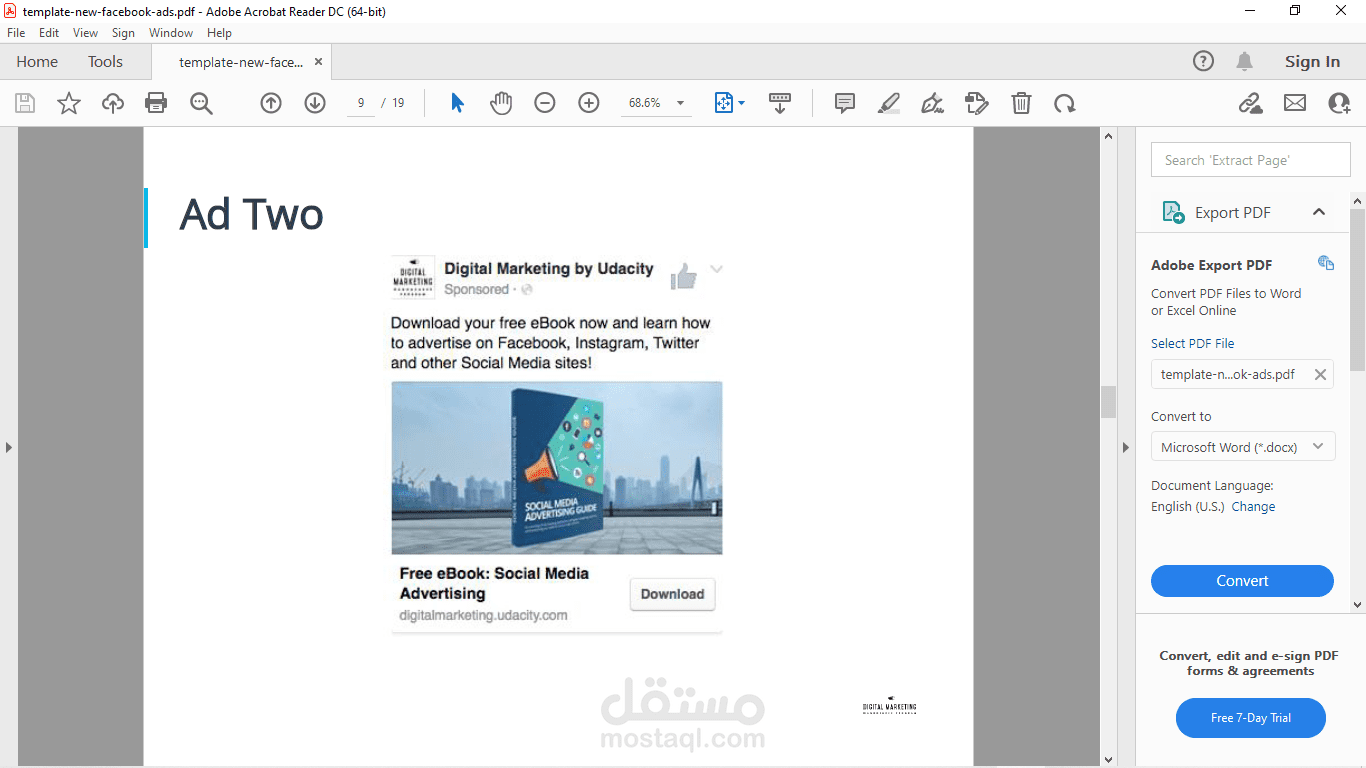Open the Convert to Microsoft Word dropdown
Screen dimensions: 1366x768
point(1242,447)
